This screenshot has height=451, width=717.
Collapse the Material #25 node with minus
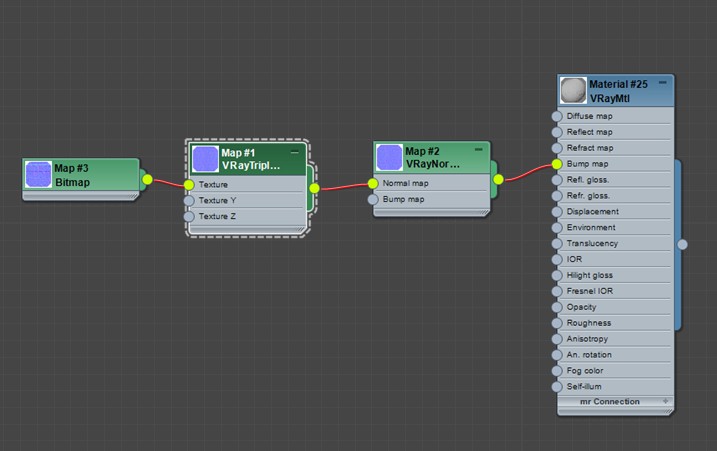pos(663,82)
